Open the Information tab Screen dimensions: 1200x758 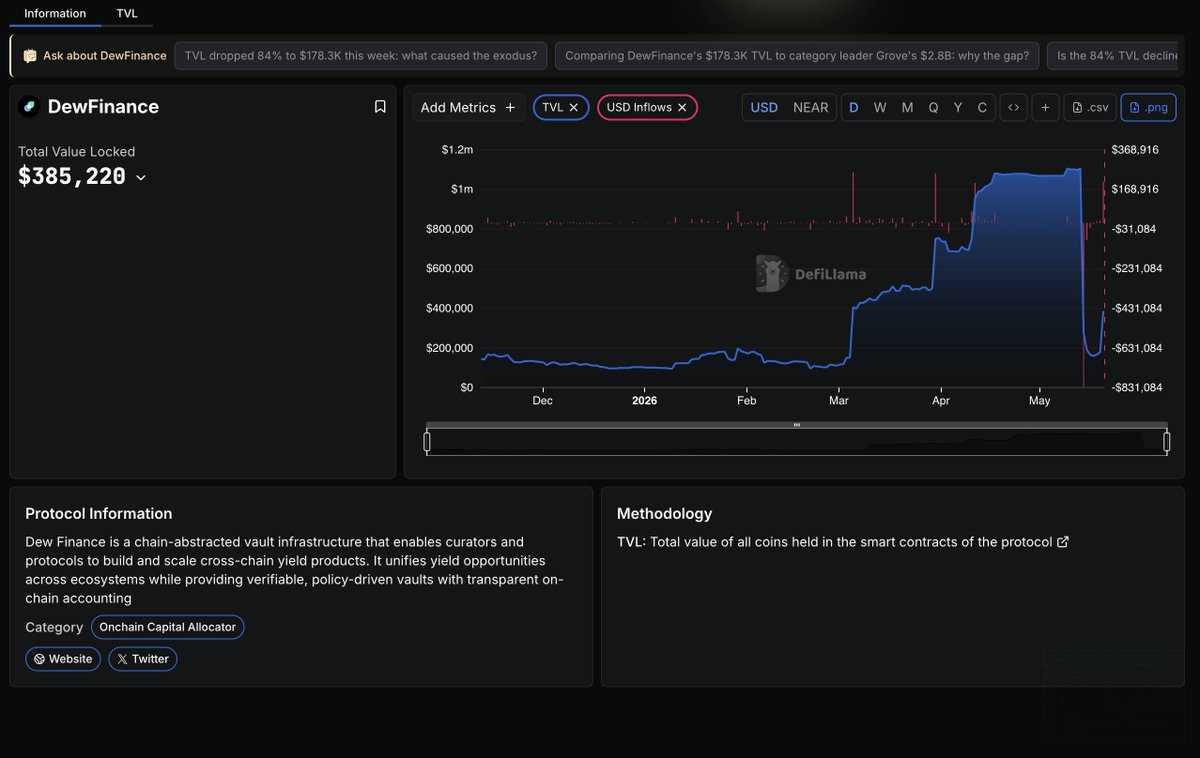coord(55,13)
